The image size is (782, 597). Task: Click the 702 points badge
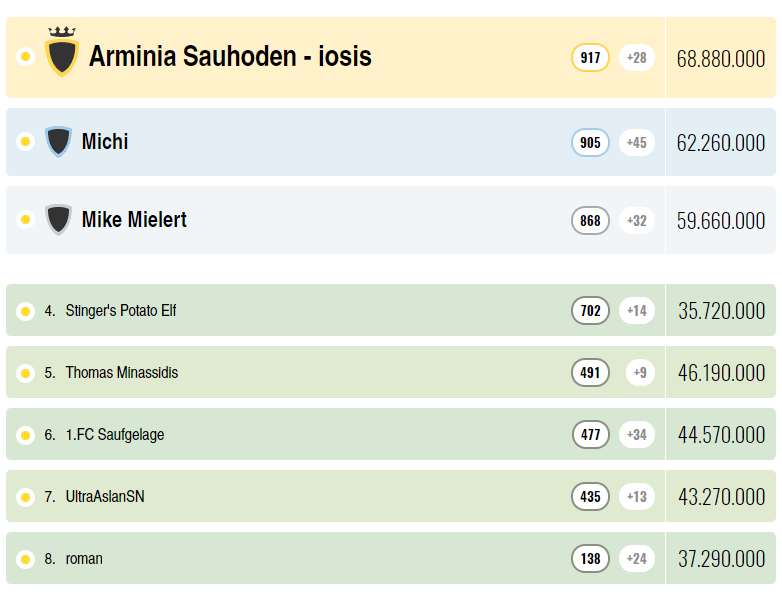tap(590, 311)
